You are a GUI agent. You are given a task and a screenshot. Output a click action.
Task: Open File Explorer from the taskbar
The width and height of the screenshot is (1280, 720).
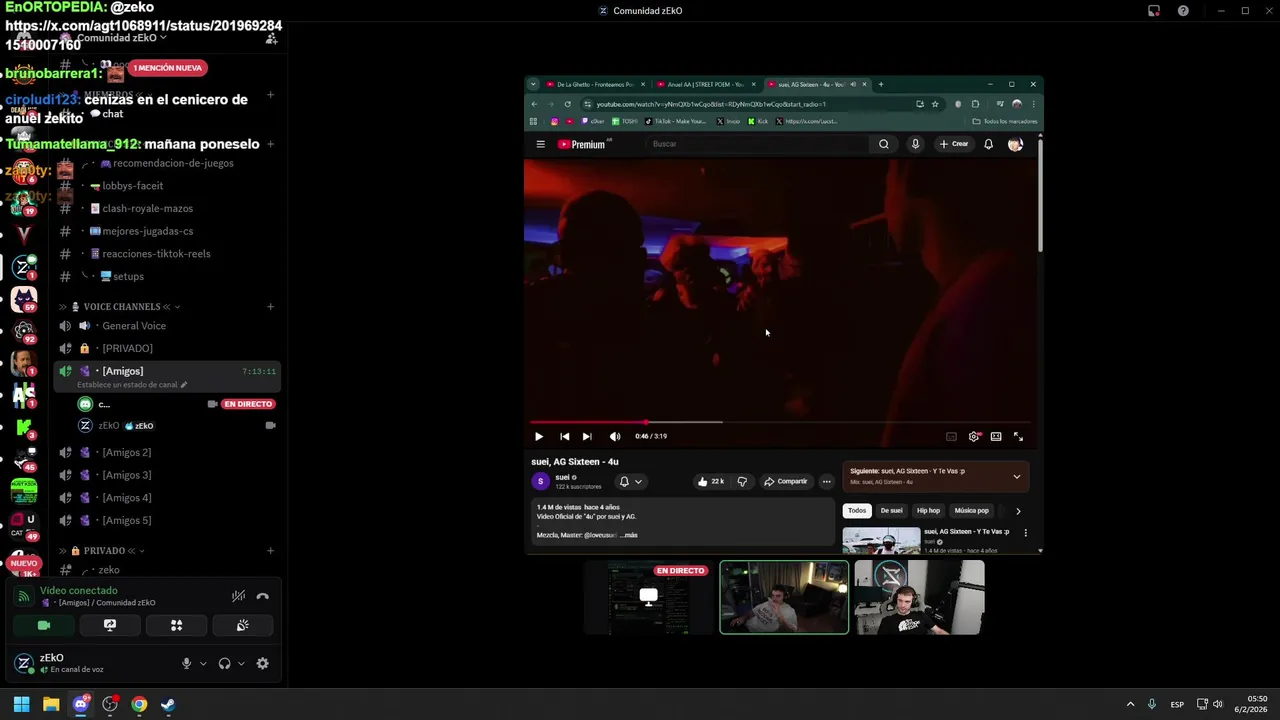pos(51,704)
